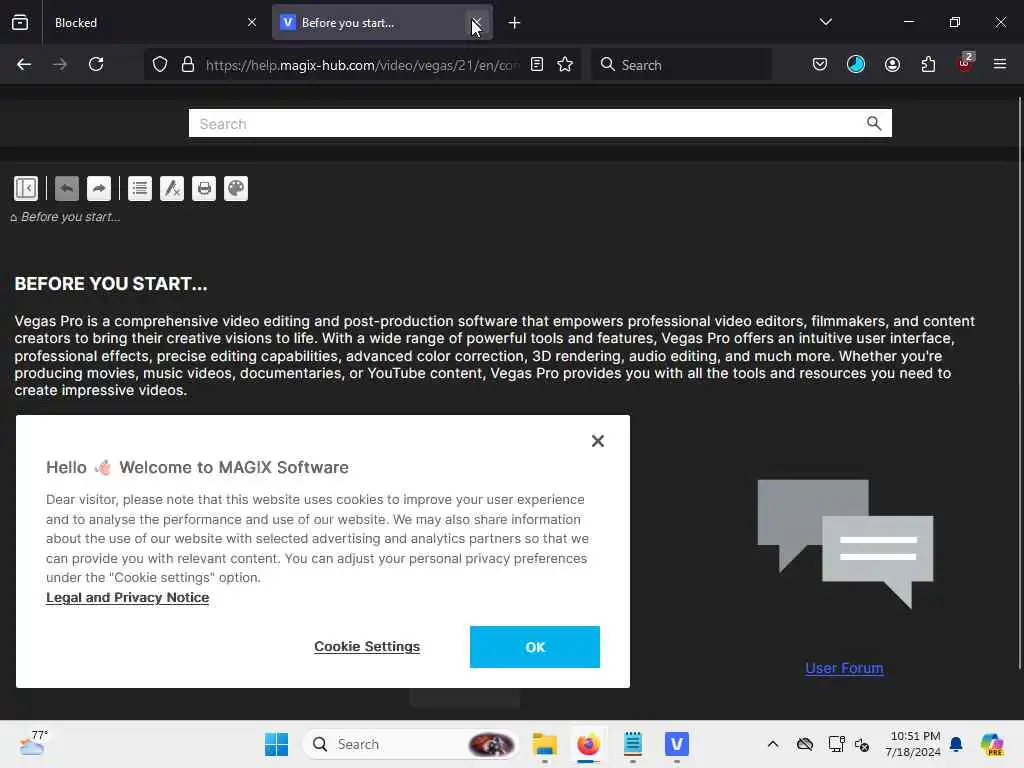Toggle reader view
1024x768 pixels.
pyautogui.click(x=537, y=64)
